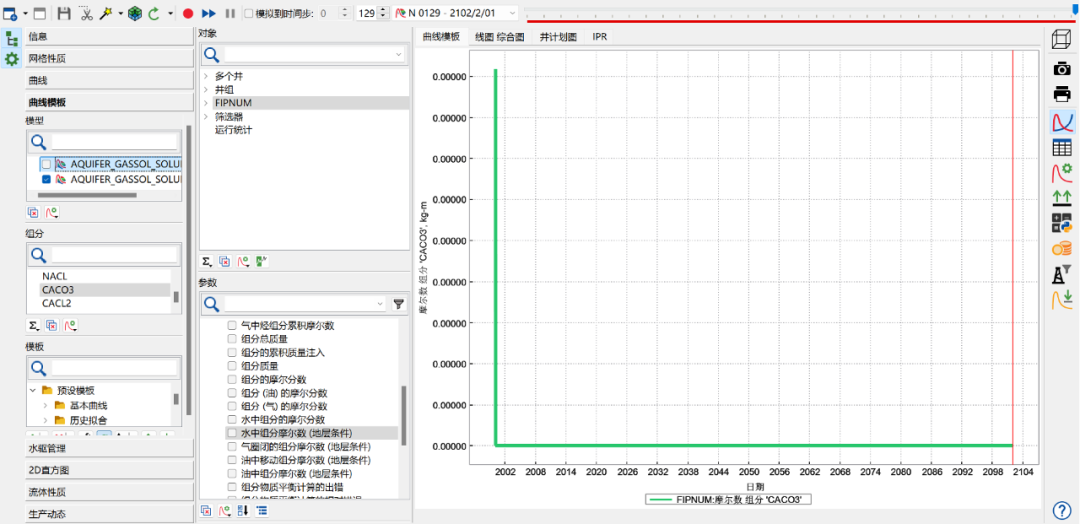The width and height of the screenshot is (1080, 524).
Task: Click the red record simulation button
Action: point(188,13)
